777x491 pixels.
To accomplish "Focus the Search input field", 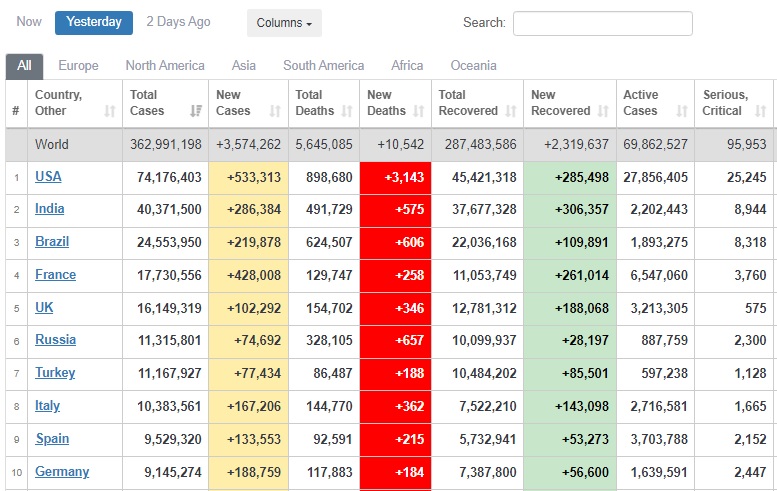I will (603, 23).
